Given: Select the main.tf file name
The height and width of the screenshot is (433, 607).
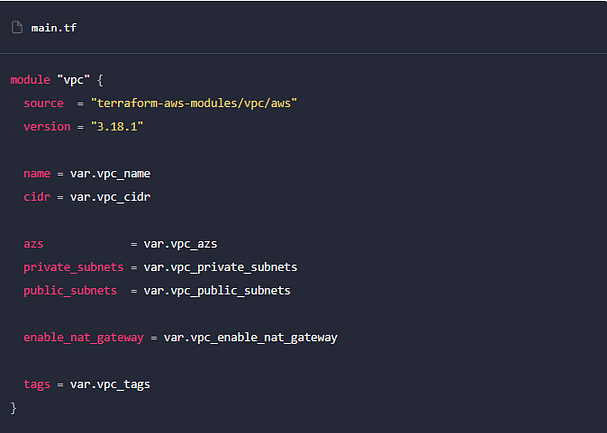Looking at the screenshot, I should pyautogui.click(x=54, y=28).
